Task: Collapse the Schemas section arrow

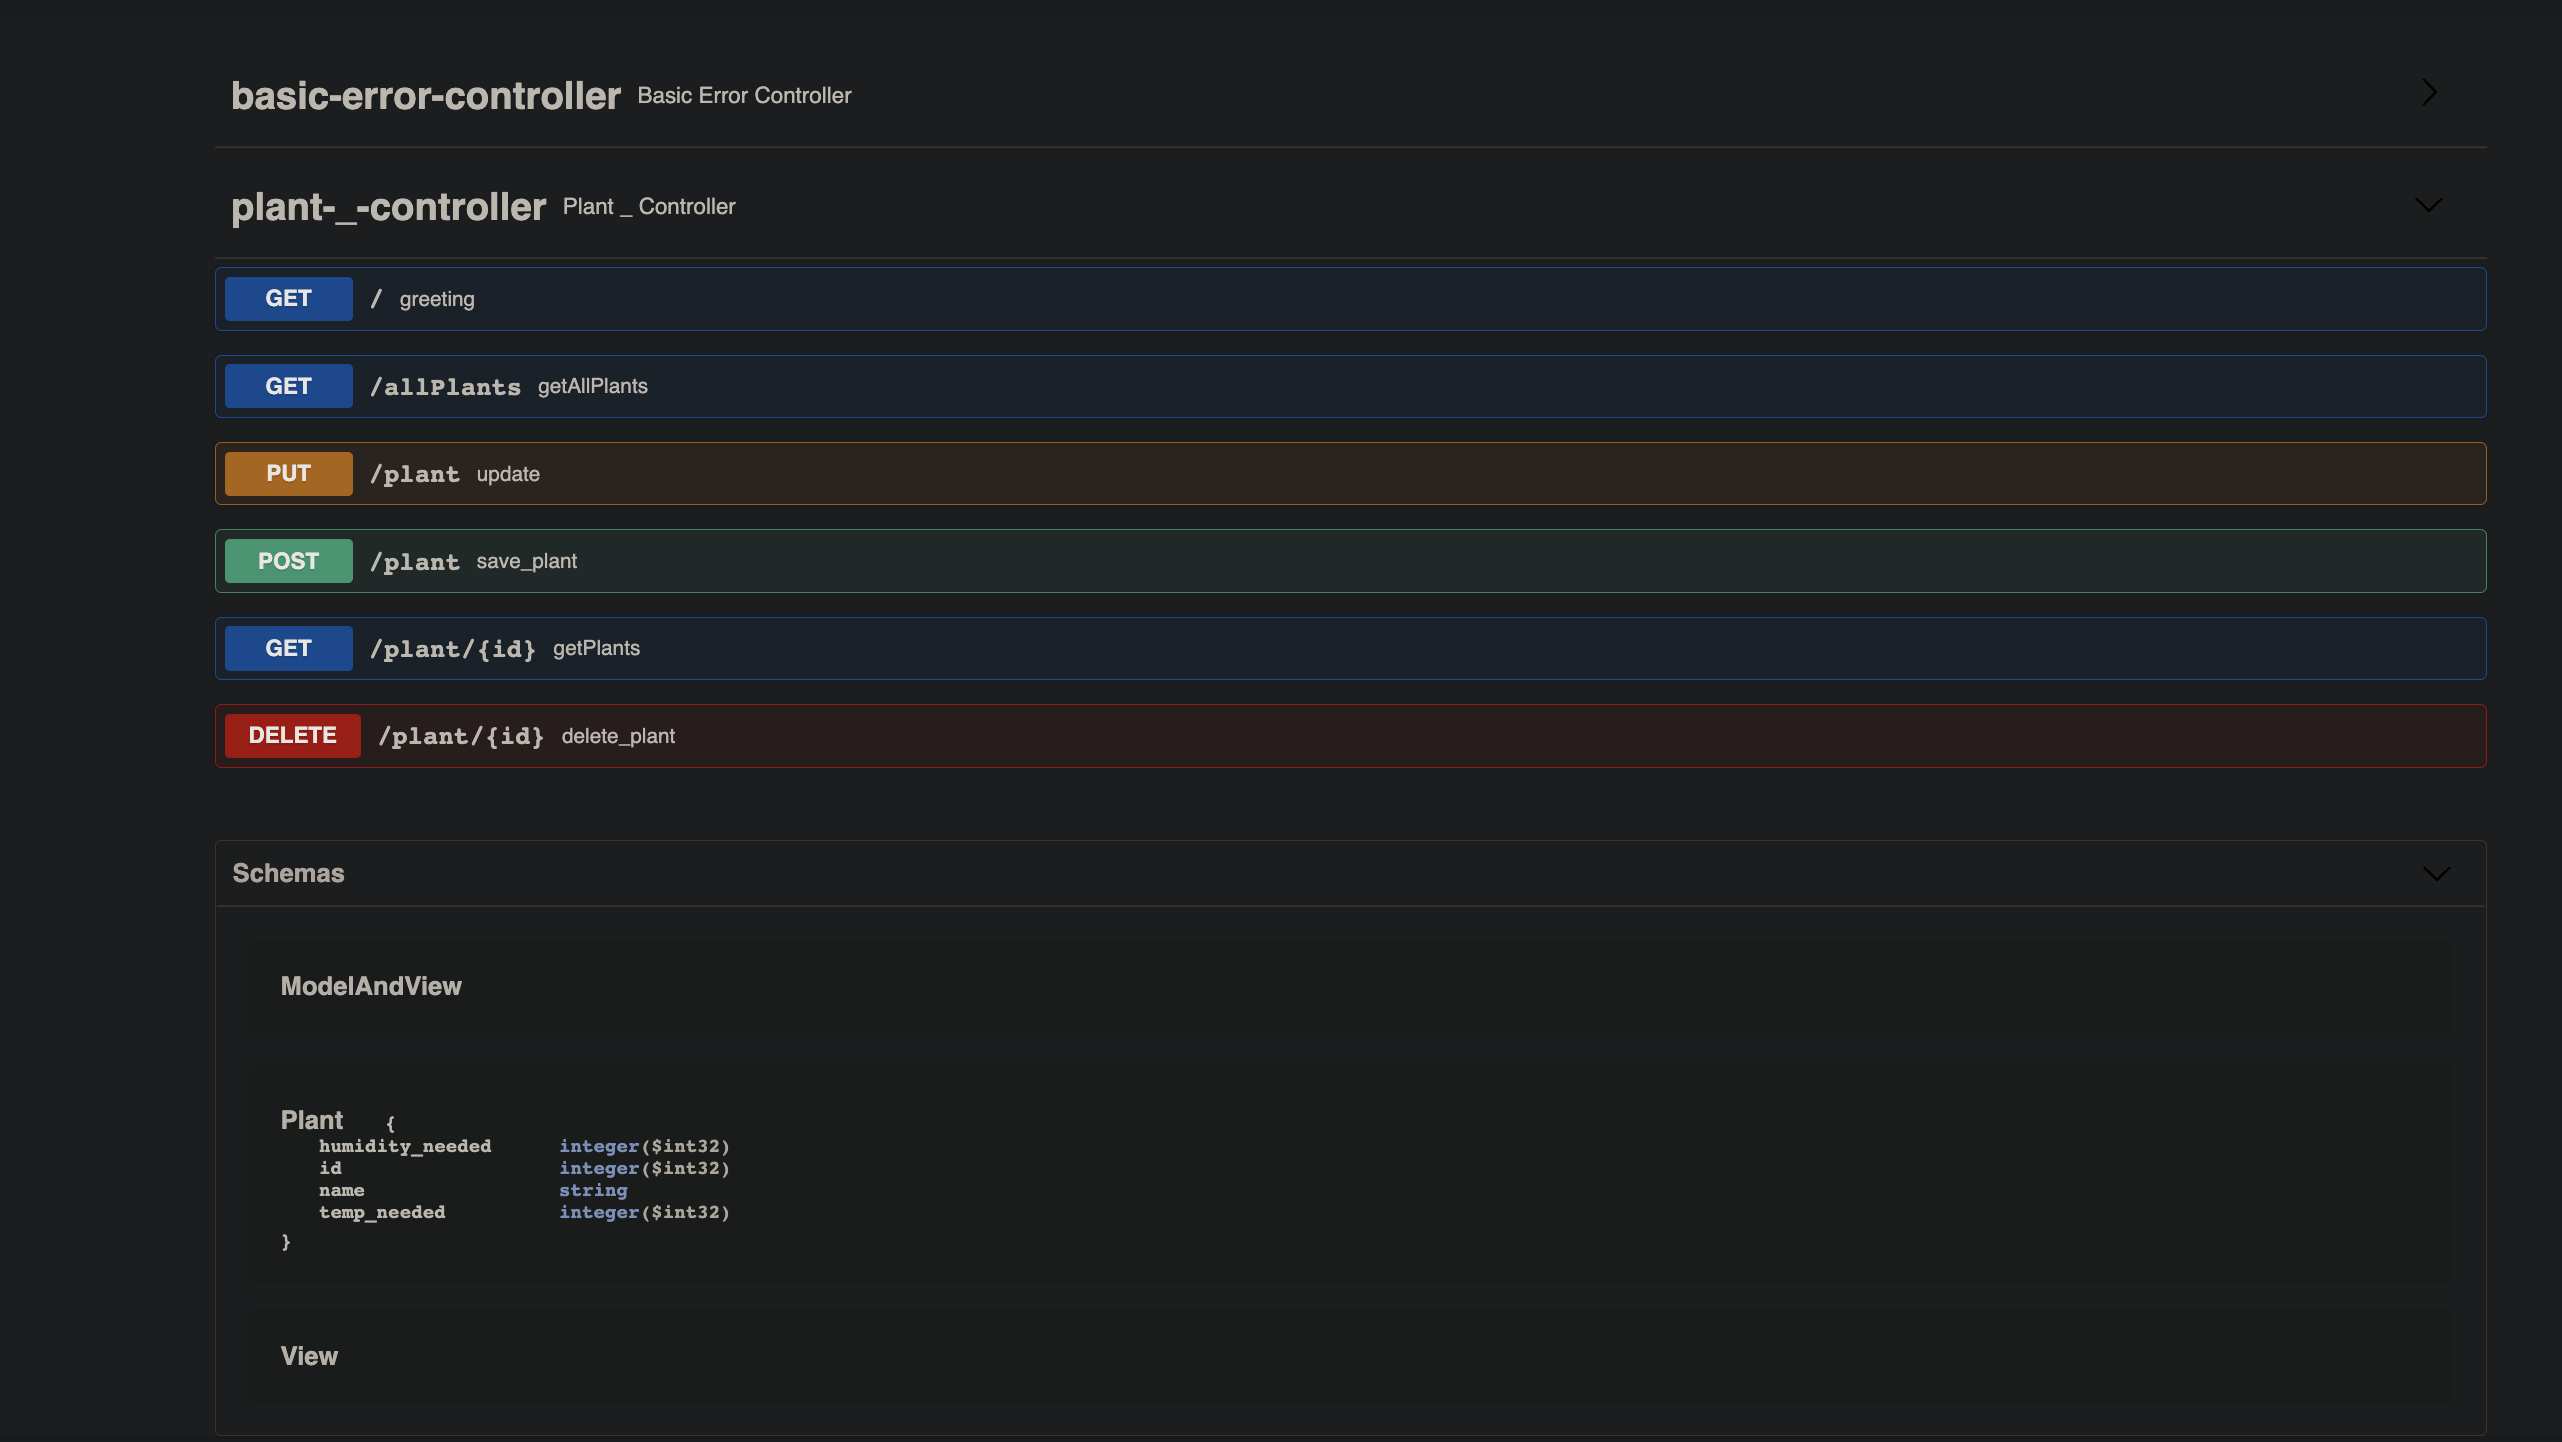Action: pos(2436,874)
